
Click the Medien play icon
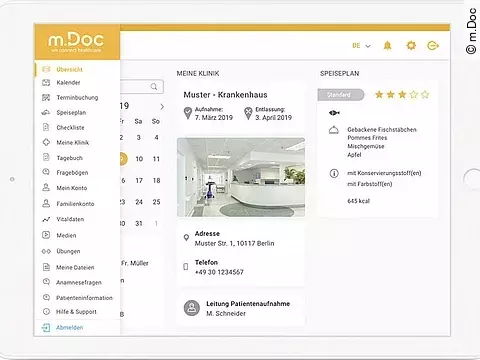(x=46, y=235)
